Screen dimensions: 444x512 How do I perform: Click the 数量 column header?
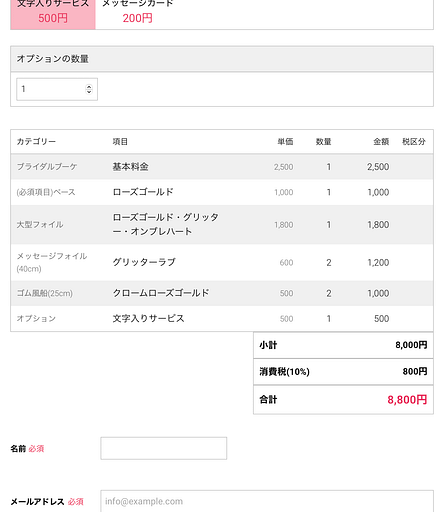[x=323, y=142]
